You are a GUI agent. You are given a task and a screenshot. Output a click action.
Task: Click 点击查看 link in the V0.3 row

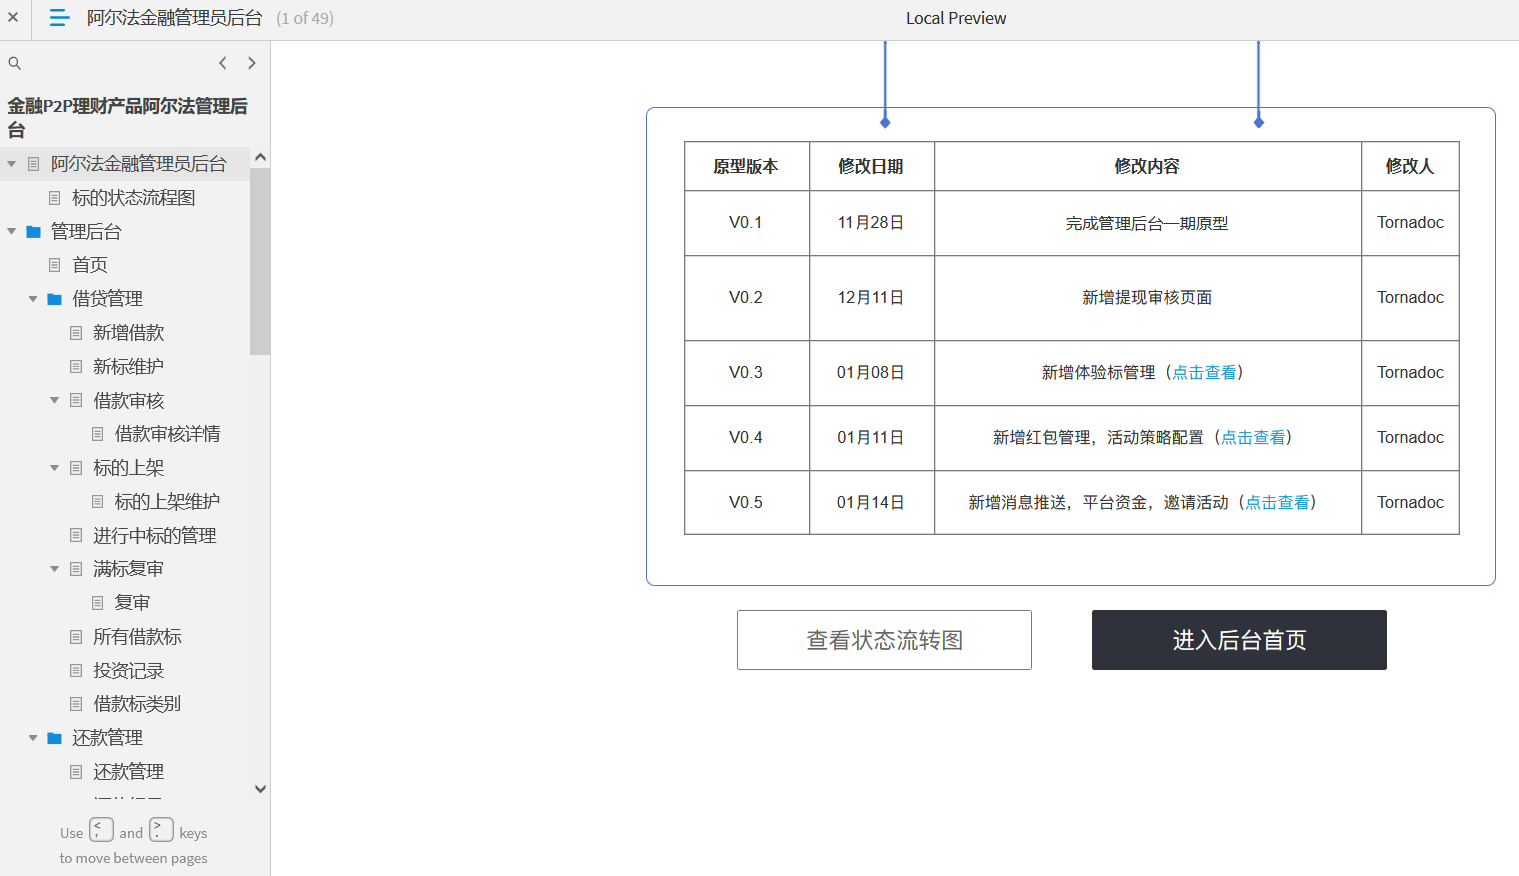coord(1204,372)
